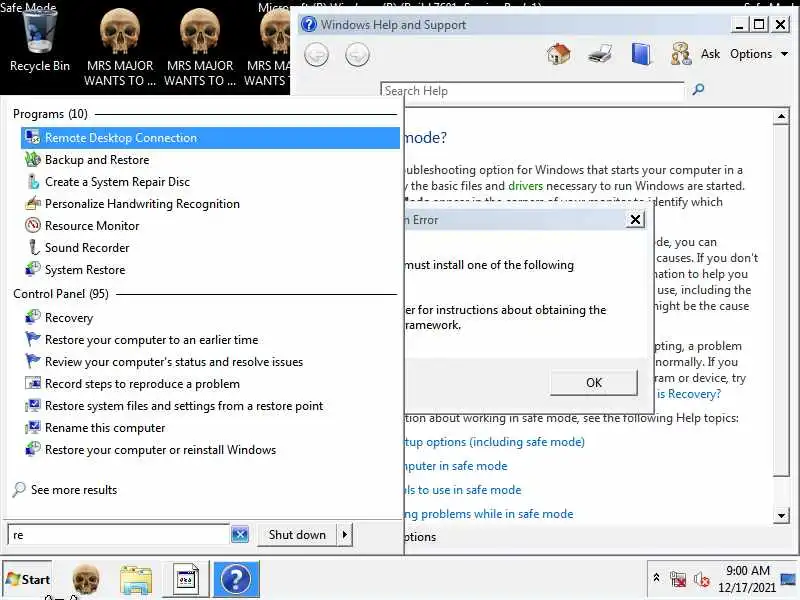This screenshot has height=600, width=800.
Task: Open computer in safe mode help link
Action: click(456, 466)
